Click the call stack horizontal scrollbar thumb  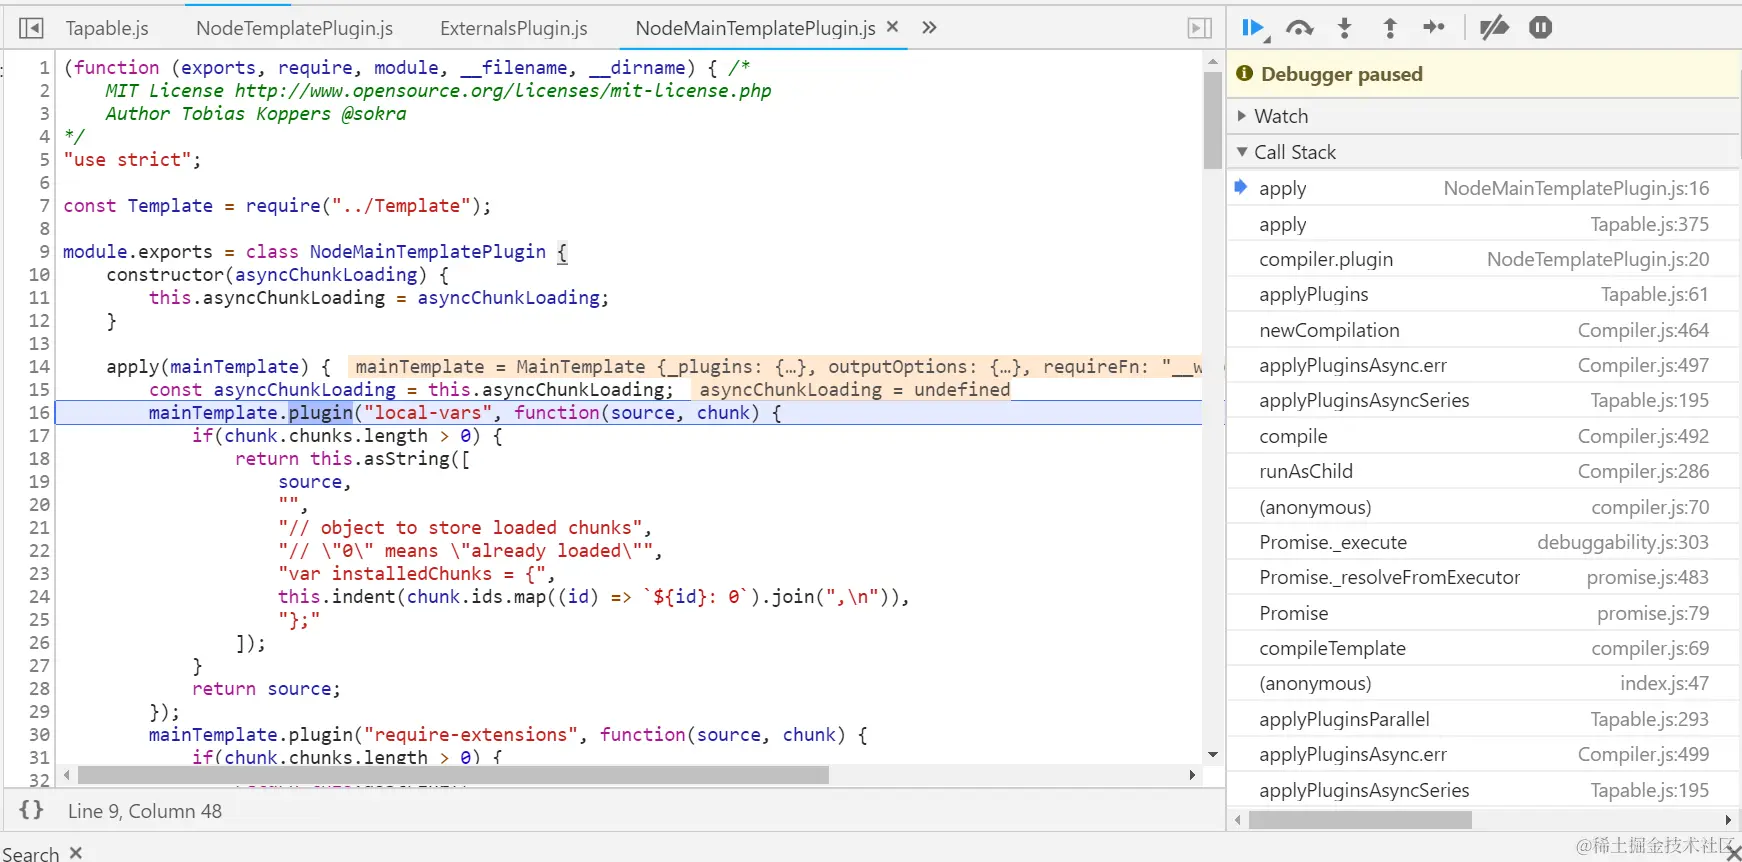(1360, 820)
